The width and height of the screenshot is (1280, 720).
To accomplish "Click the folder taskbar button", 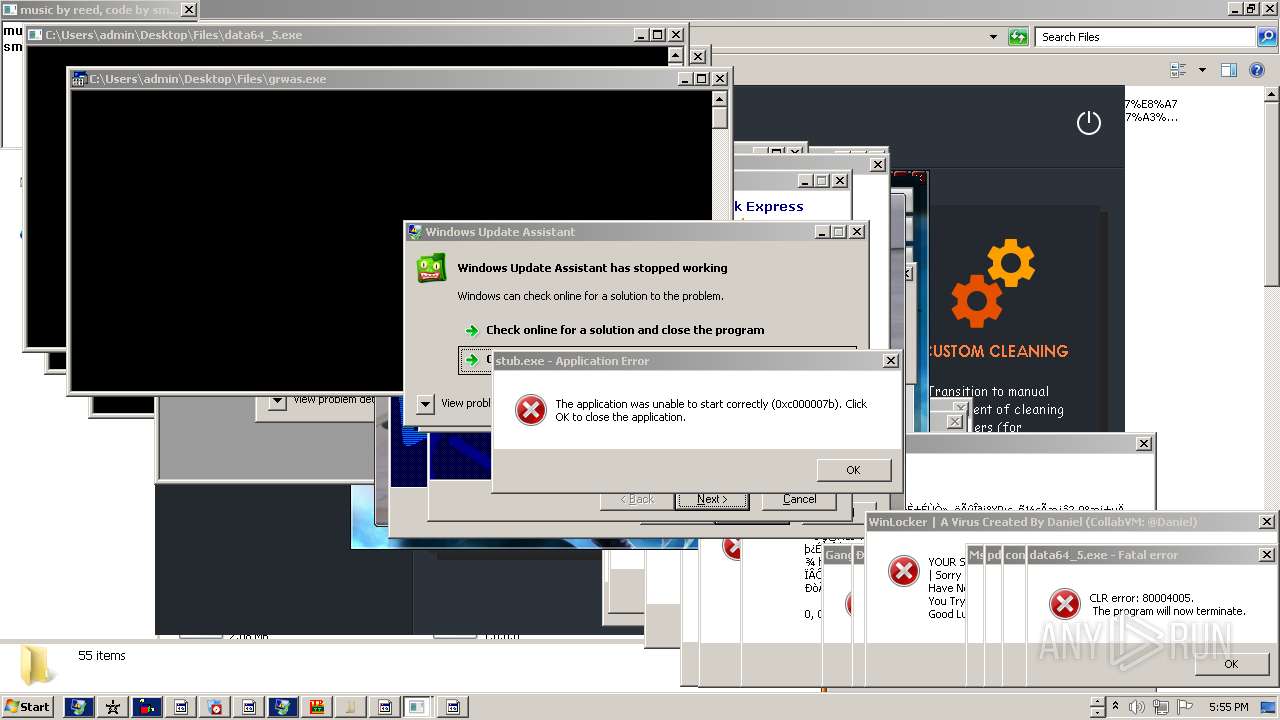I will coord(351,707).
